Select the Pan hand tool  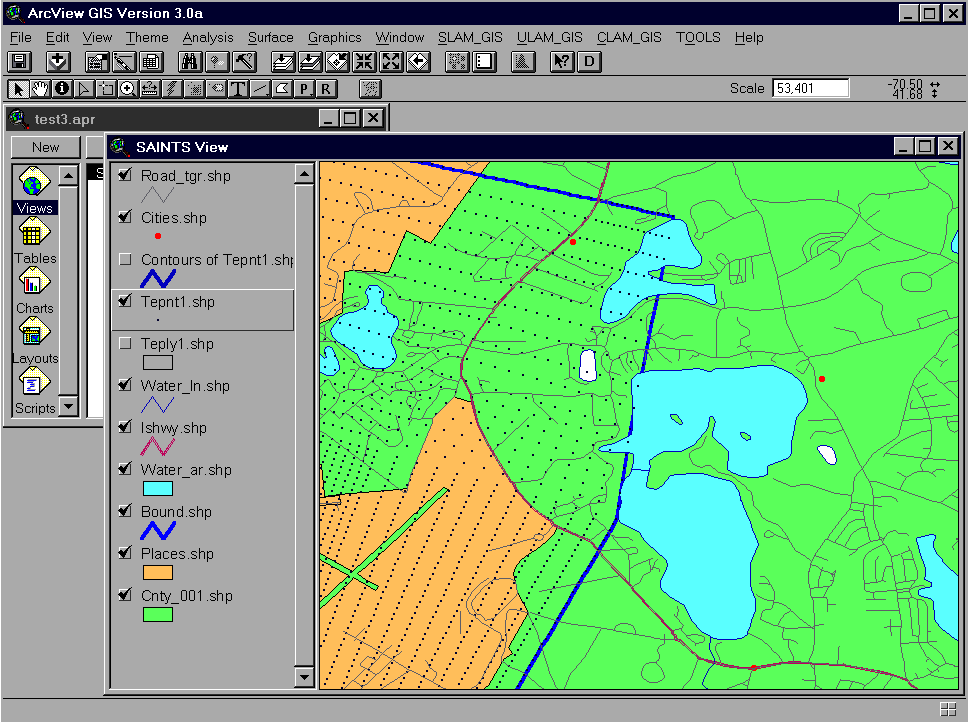[x=40, y=89]
